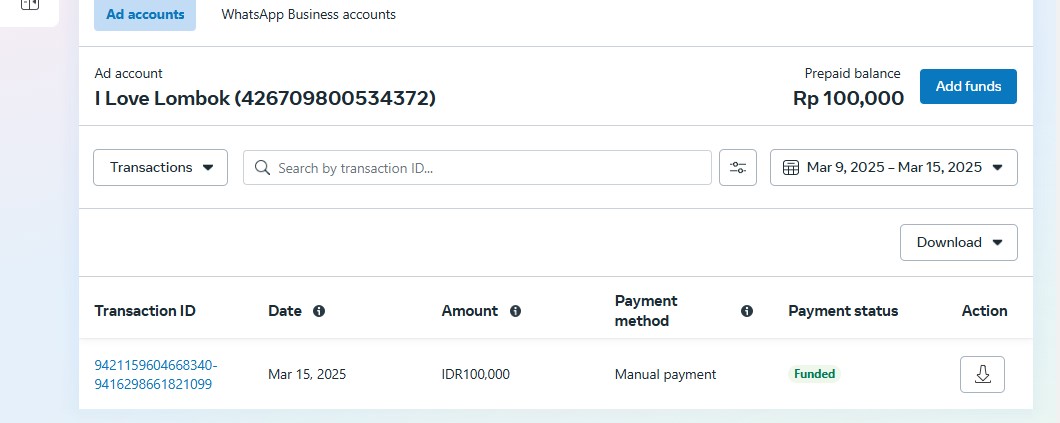
Task: Open the Download dropdown menu
Action: click(x=958, y=242)
